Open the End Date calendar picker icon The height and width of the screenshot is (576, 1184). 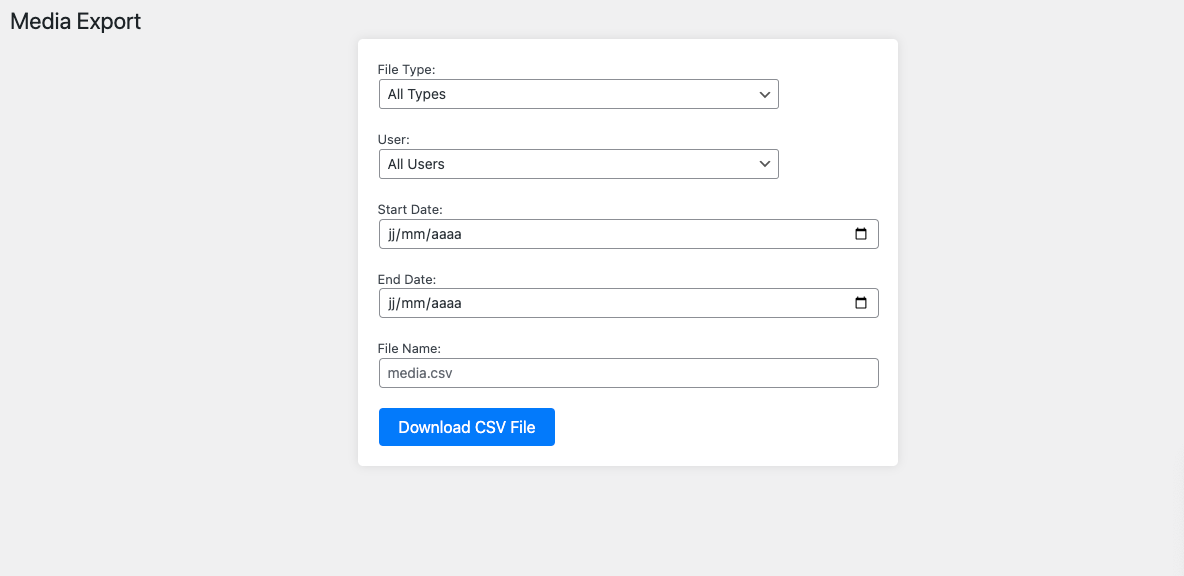[x=861, y=303]
